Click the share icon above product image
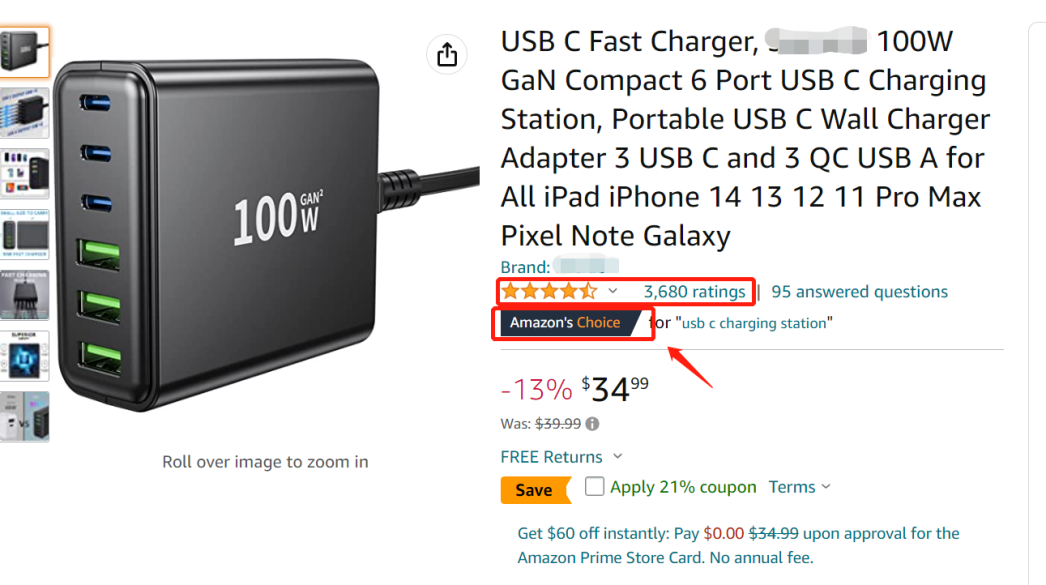The height and width of the screenshot is (585, 1046). [x=447, y=54]
